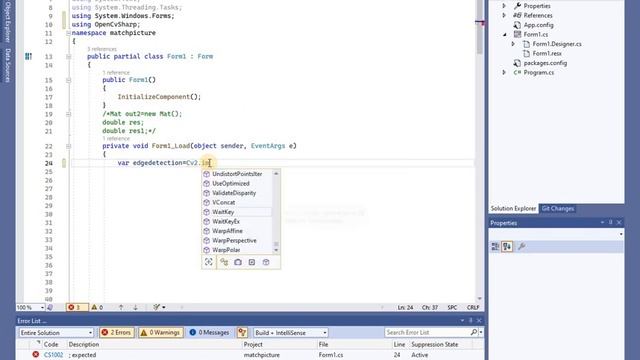Collapse Form1_Load method outlining box

pos(69,146)
